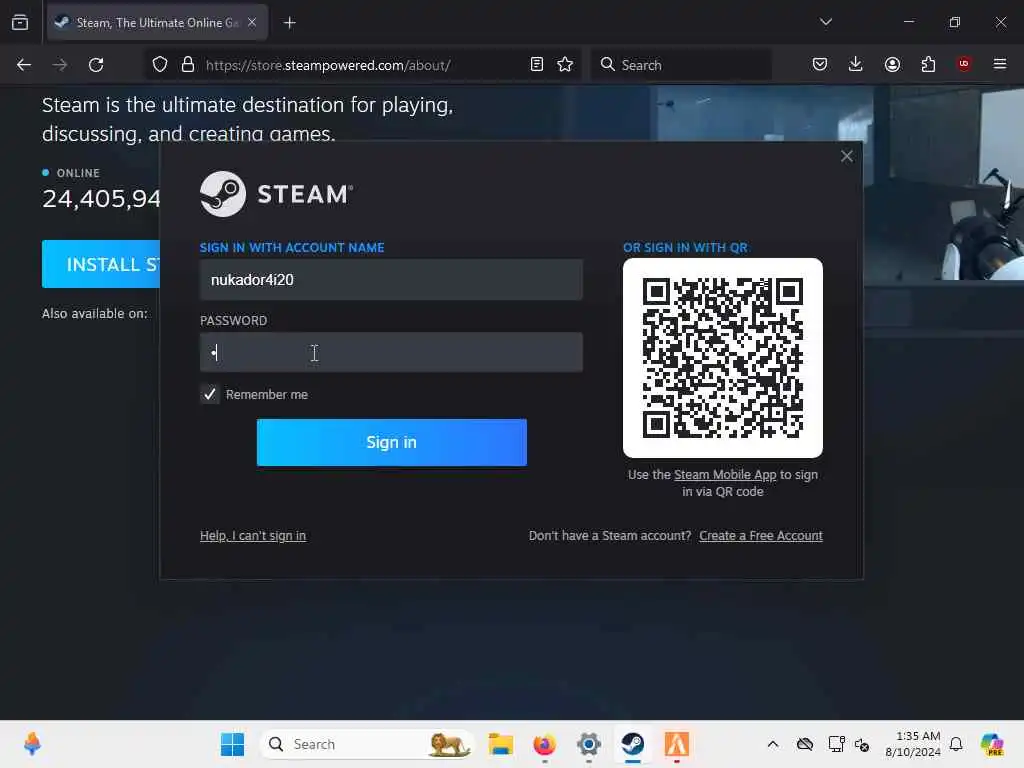Screen dimensions: 1024x768
Task: Open the Windows Start menu
Action: pos(232,744)
